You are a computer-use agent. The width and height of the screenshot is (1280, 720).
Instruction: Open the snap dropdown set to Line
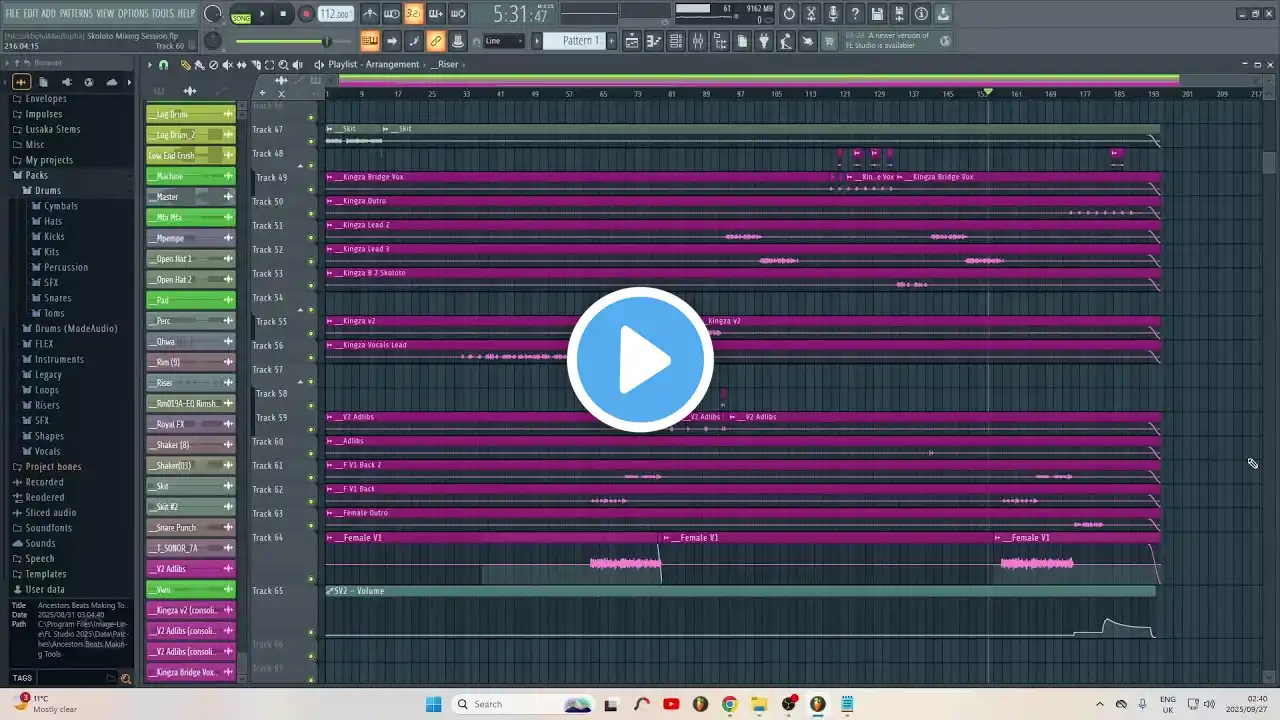click(x=504, y=41)
